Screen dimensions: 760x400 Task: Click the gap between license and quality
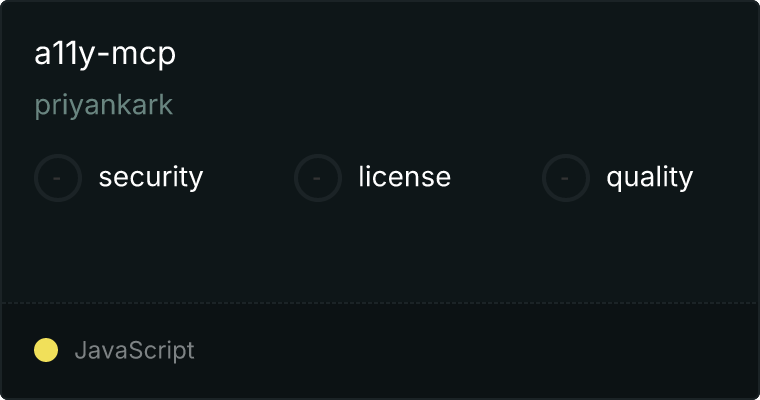pos(496,178)
